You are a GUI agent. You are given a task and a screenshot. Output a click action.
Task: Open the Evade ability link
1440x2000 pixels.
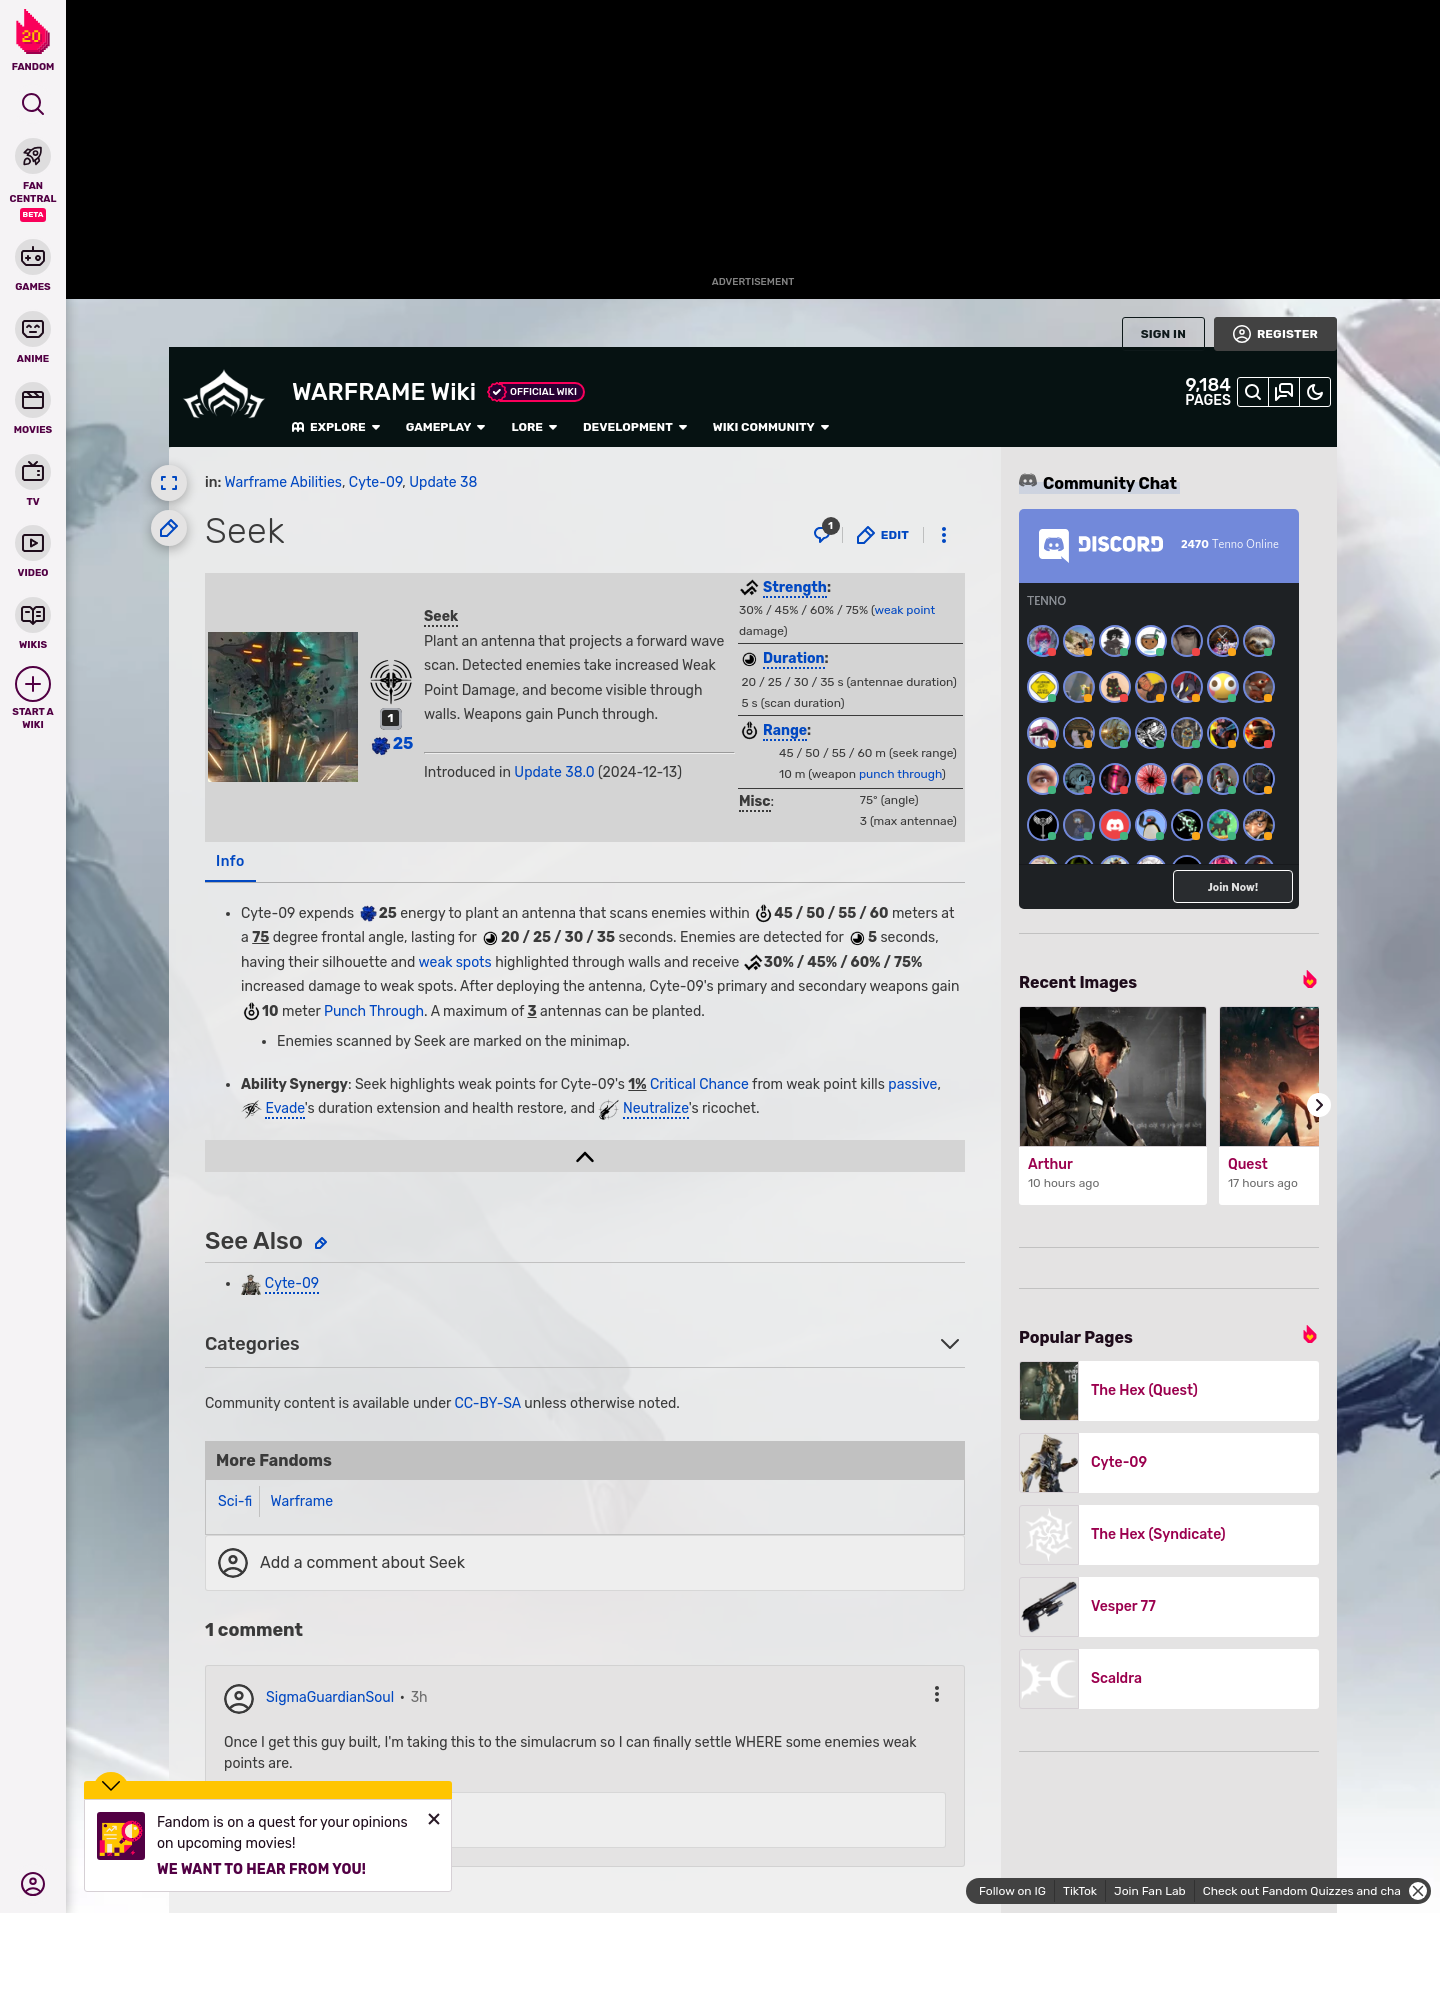(285, 1108)
